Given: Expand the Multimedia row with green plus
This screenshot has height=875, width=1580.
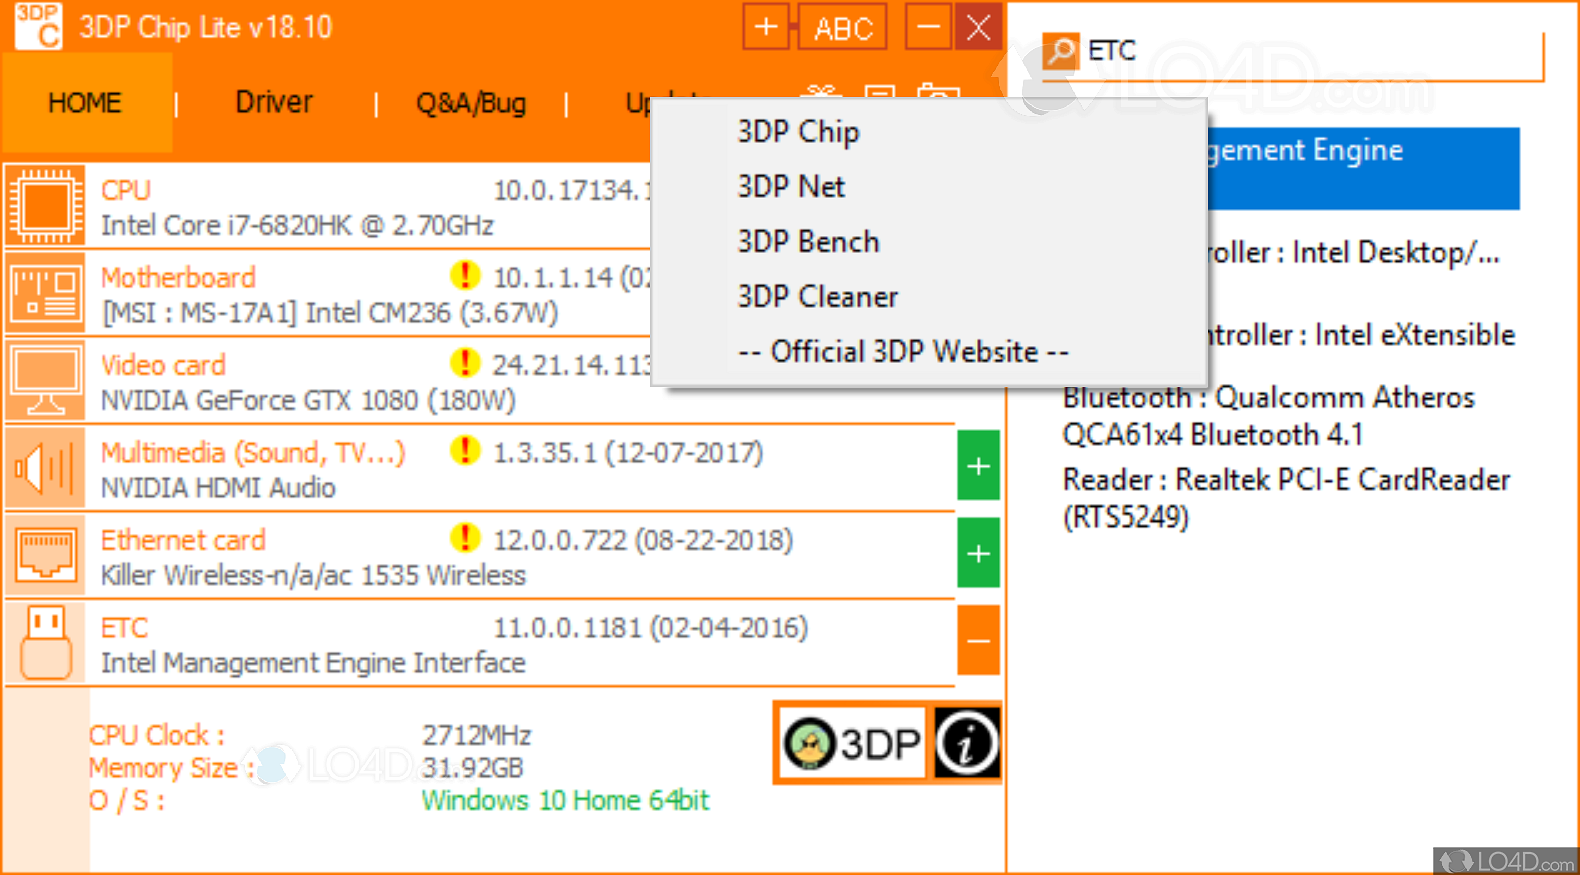Looking at the screenshot, I should click(978, 466).
